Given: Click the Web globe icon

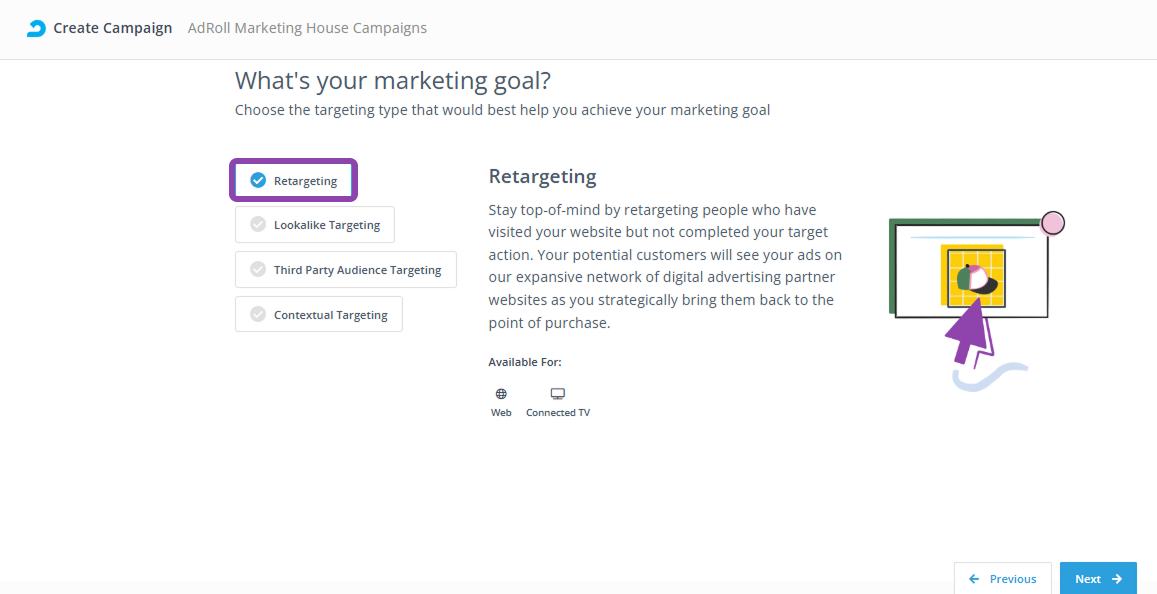Looking at the screenshot, I should point(501,394).
